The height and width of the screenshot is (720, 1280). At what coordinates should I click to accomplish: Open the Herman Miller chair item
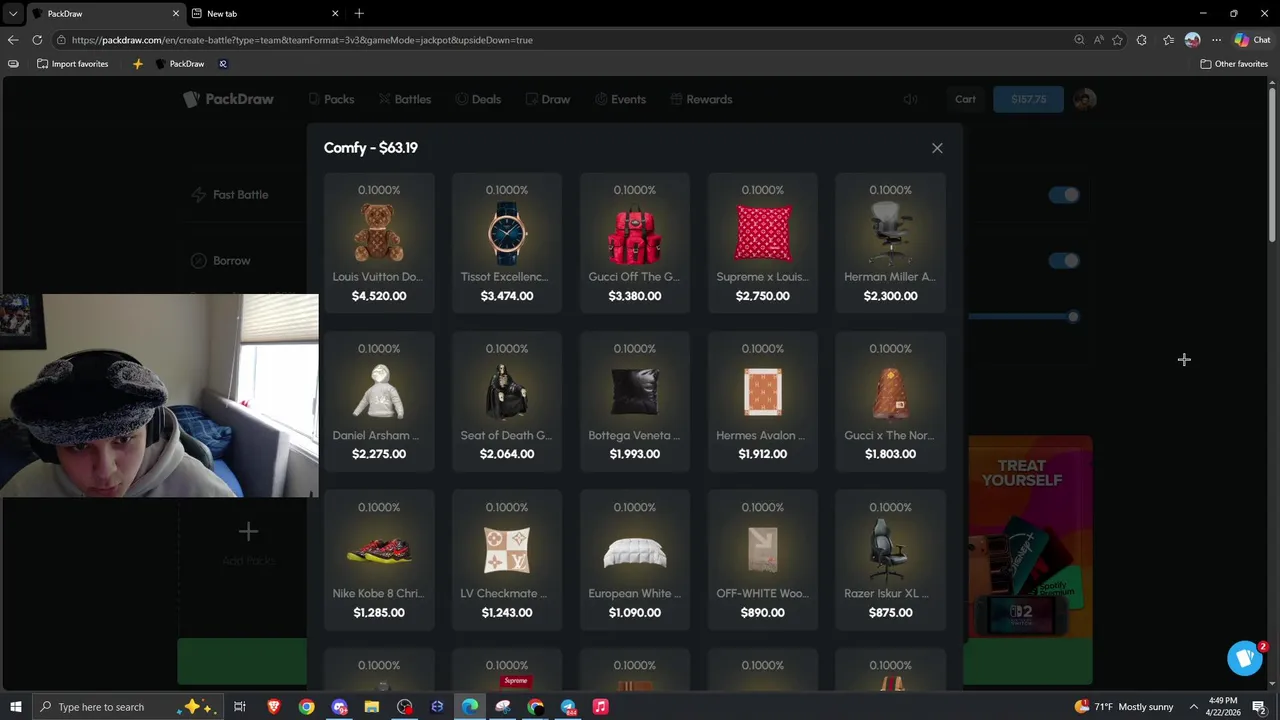[890, 243]
